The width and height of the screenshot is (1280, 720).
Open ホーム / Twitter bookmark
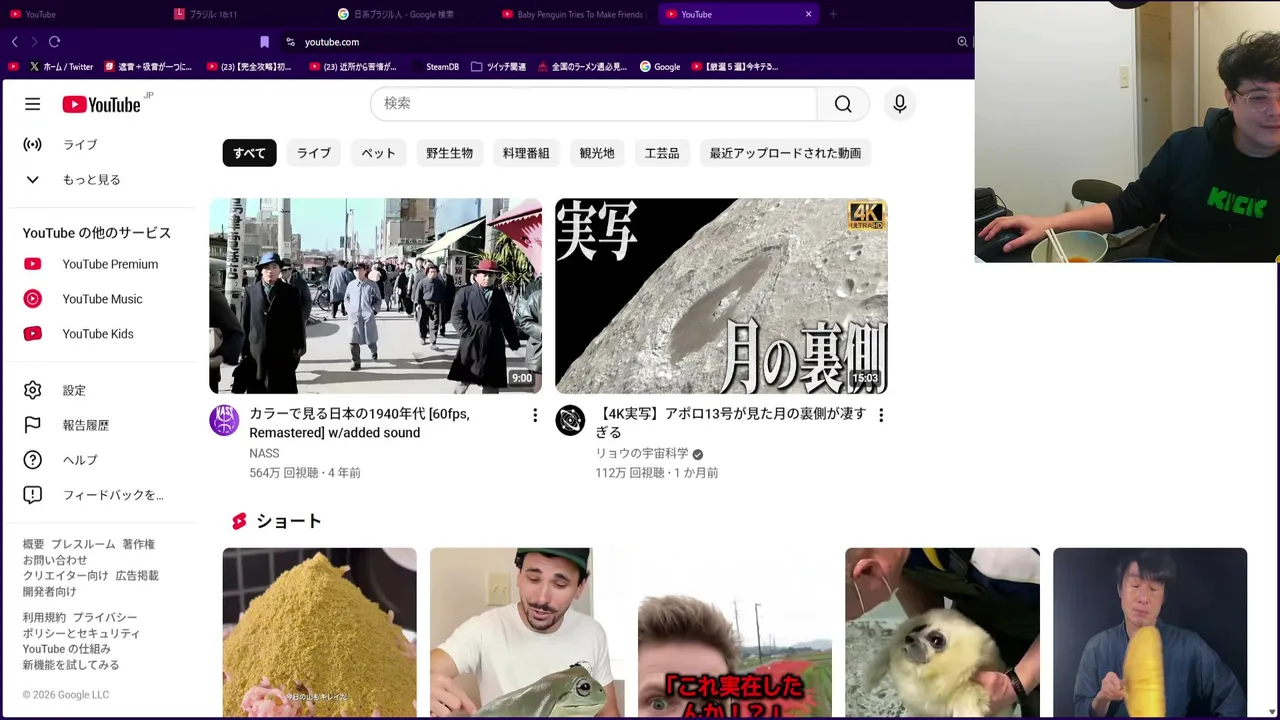pyautogui.click(x=61, y=67)
